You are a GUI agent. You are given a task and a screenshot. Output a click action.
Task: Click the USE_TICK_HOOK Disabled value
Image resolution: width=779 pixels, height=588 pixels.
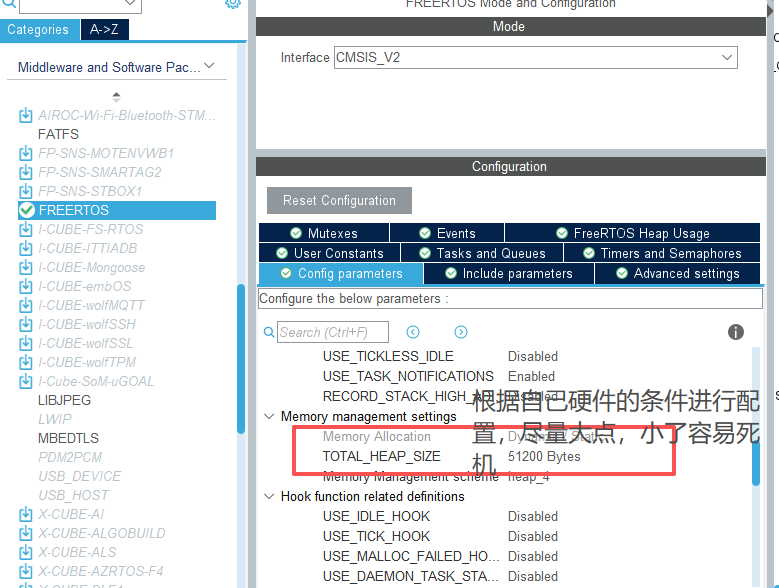533,536
